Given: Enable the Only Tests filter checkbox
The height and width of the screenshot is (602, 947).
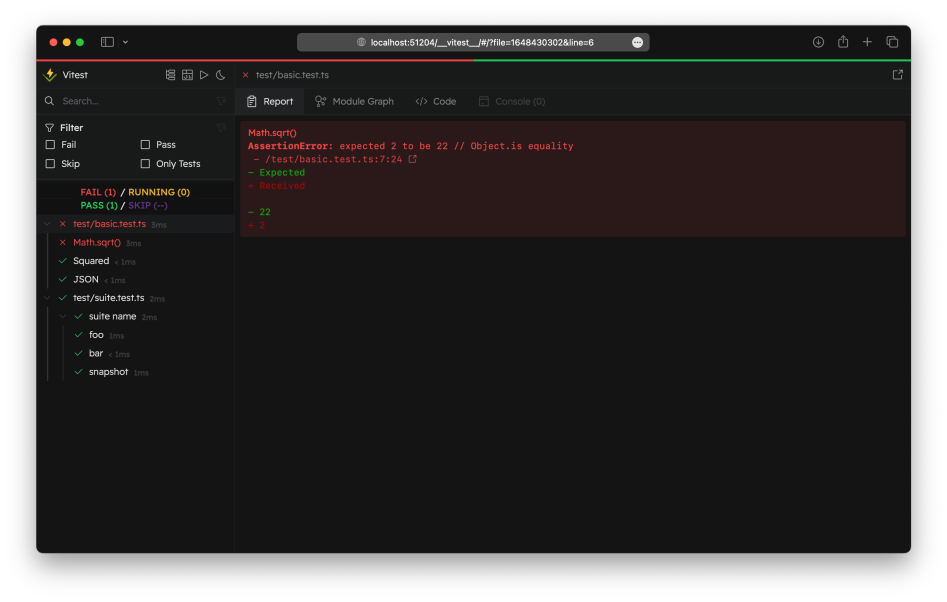Looking at the screenshot, I should coord(145,164).
